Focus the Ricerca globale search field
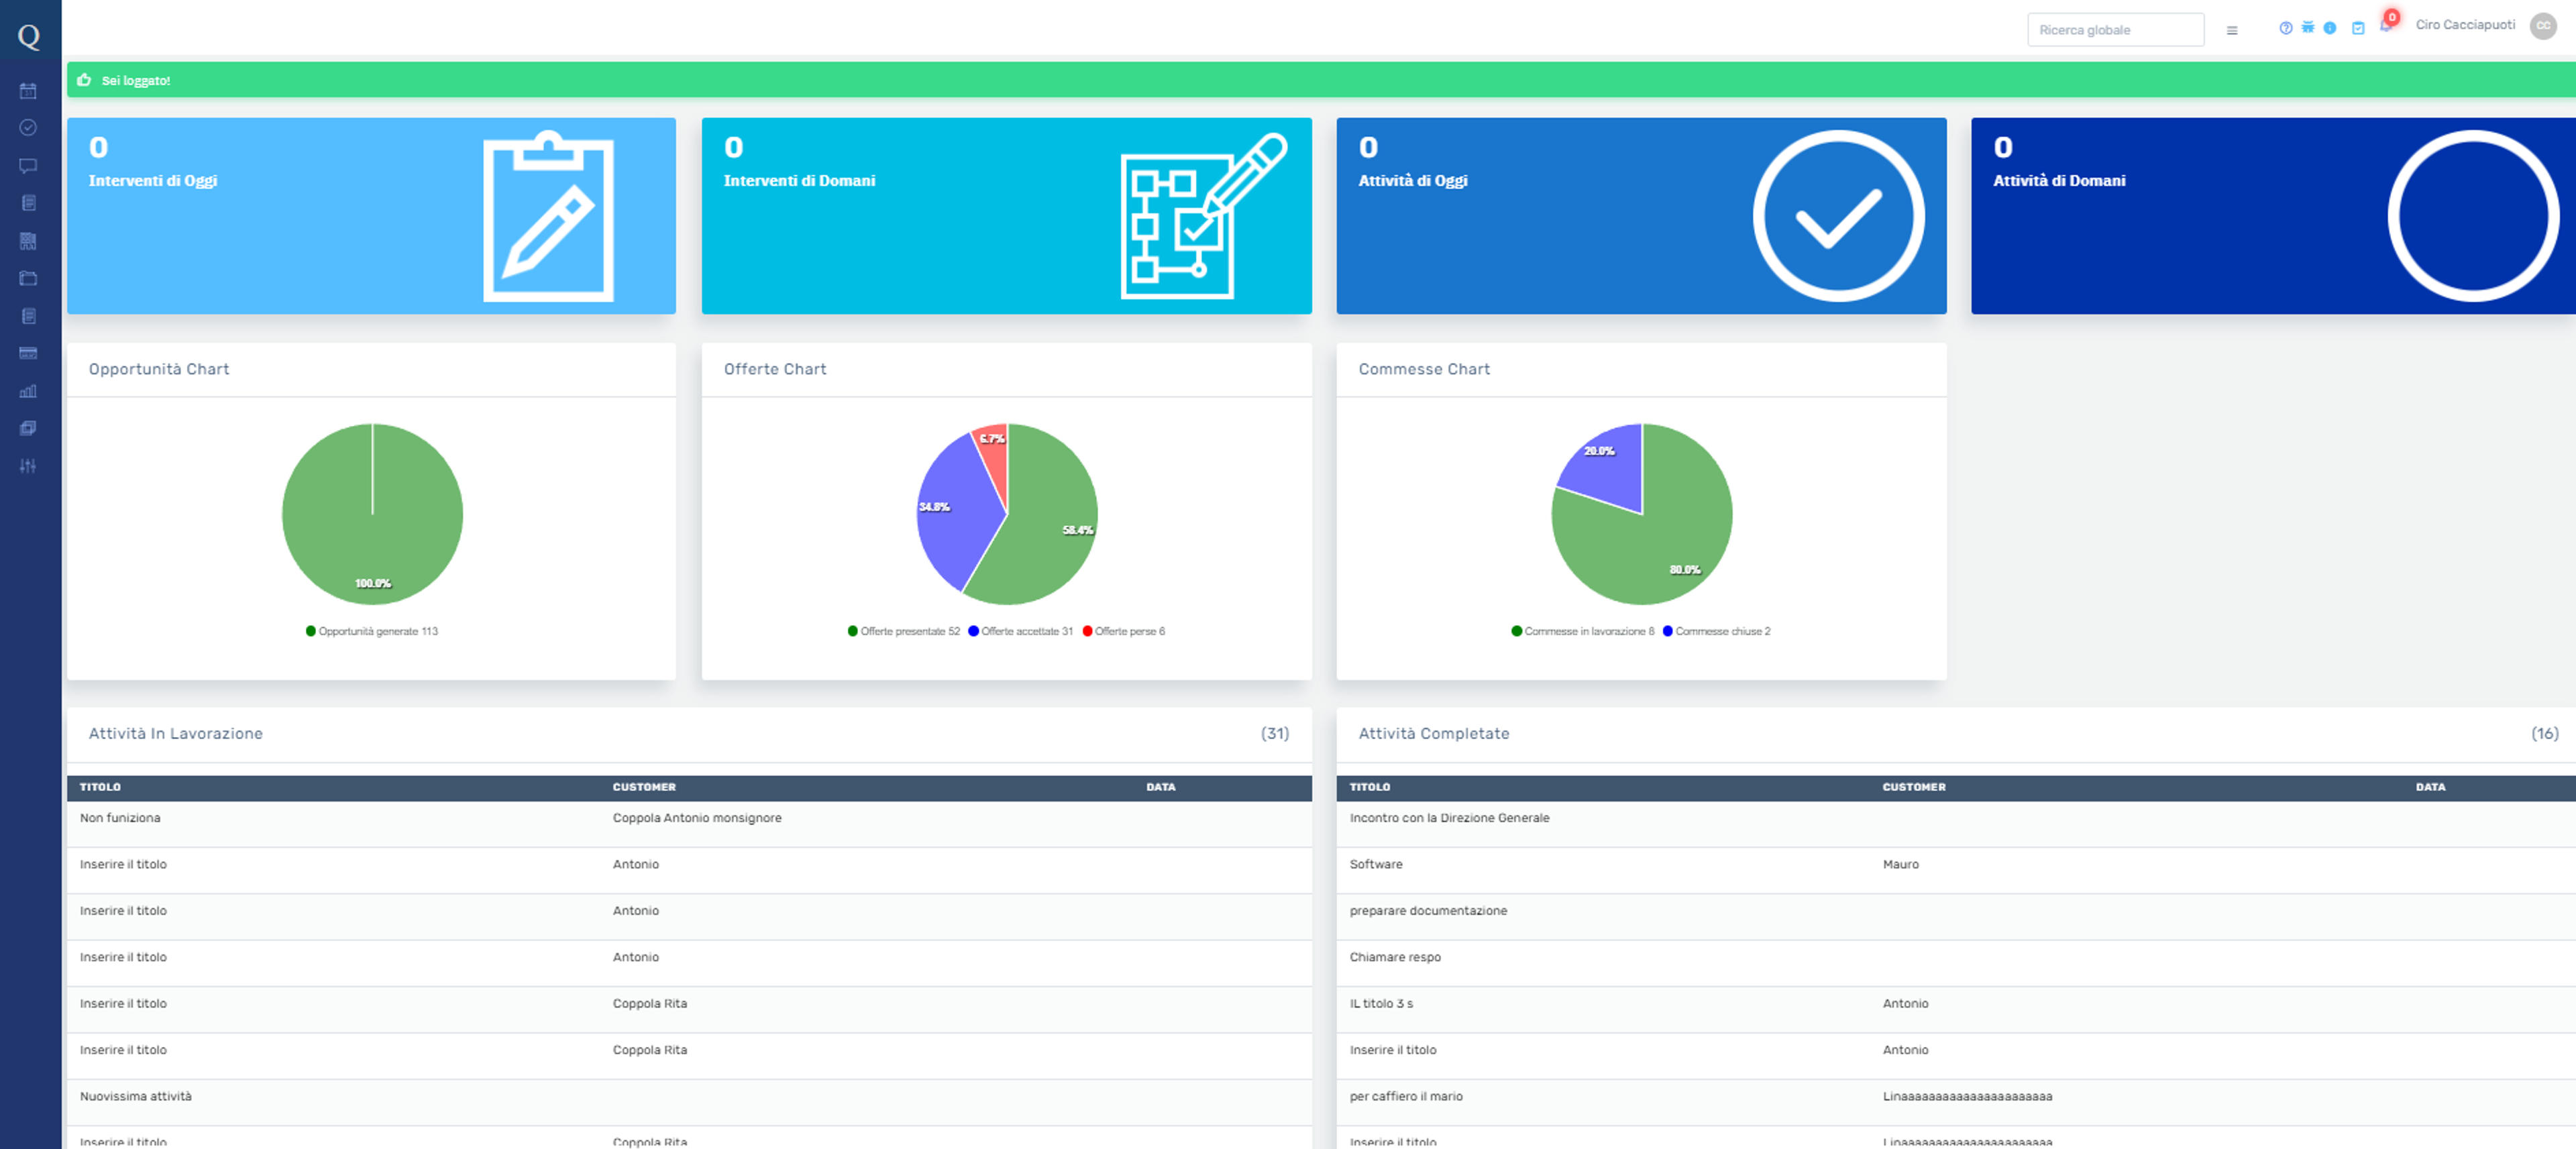Screen dimensions: 2576x1149 click(x=2115, y=30)
